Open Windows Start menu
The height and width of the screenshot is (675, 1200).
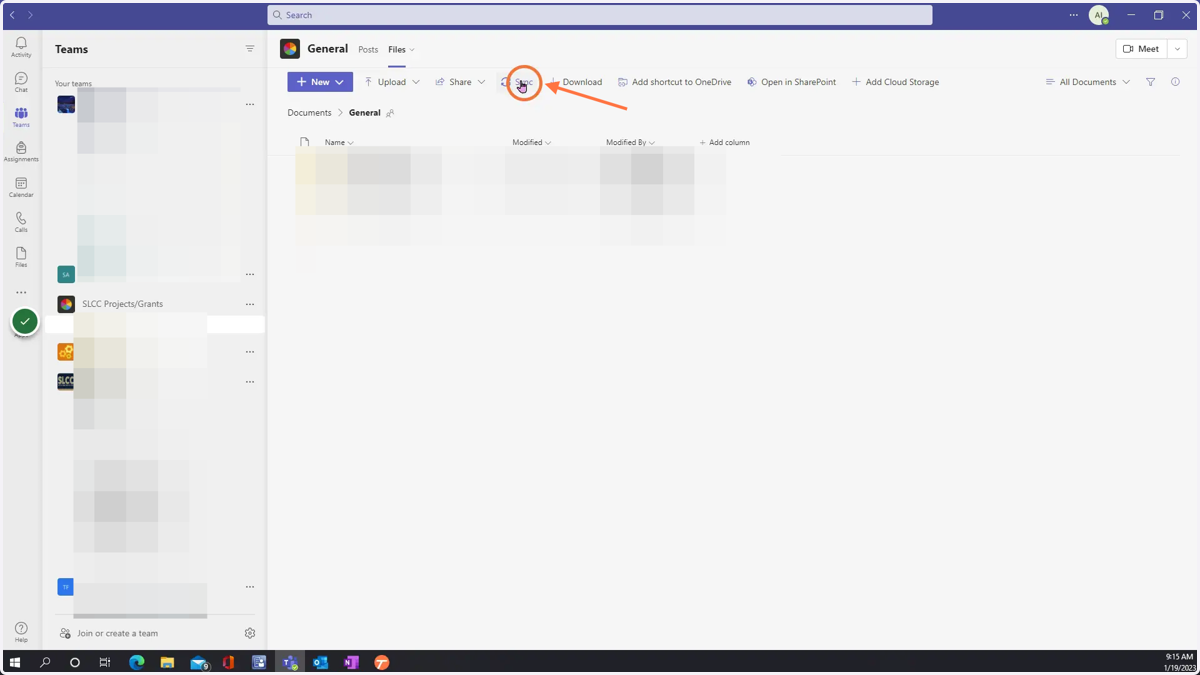point(15,662)
